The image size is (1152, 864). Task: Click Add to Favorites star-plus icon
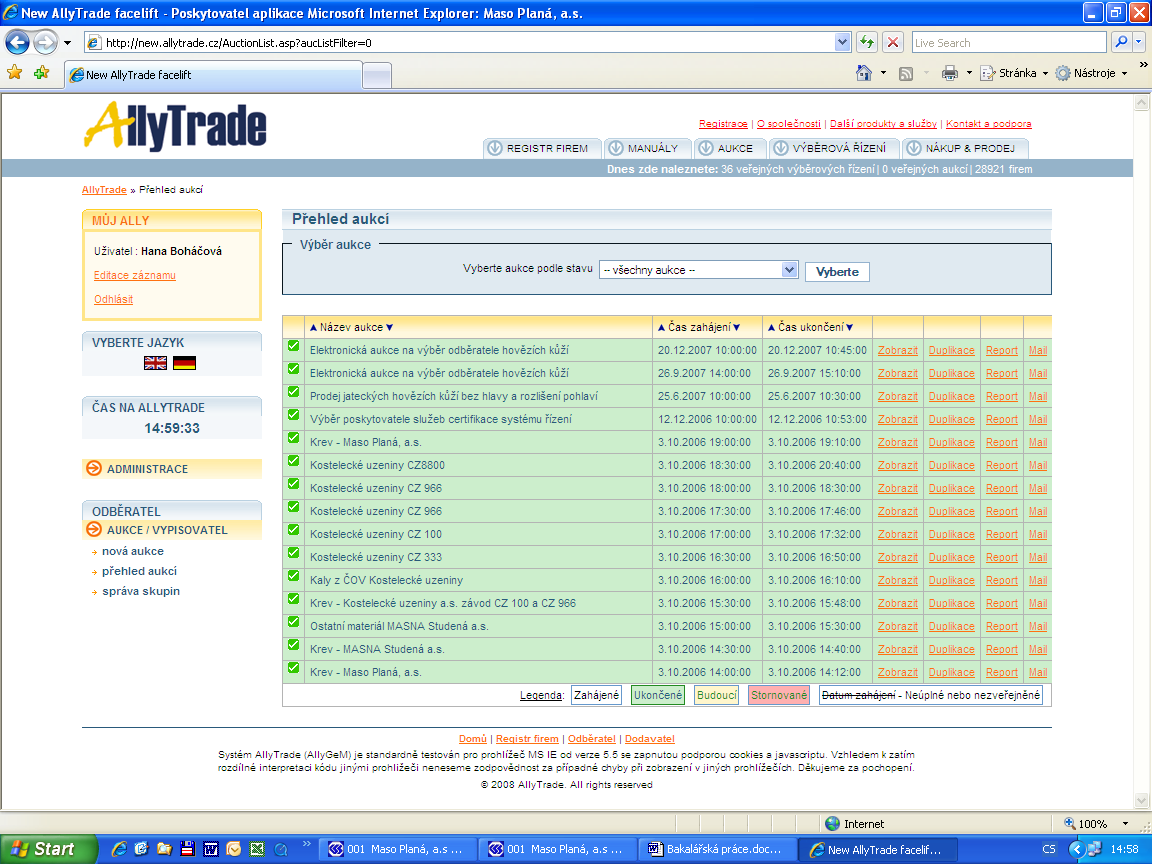tap(41, 73)
